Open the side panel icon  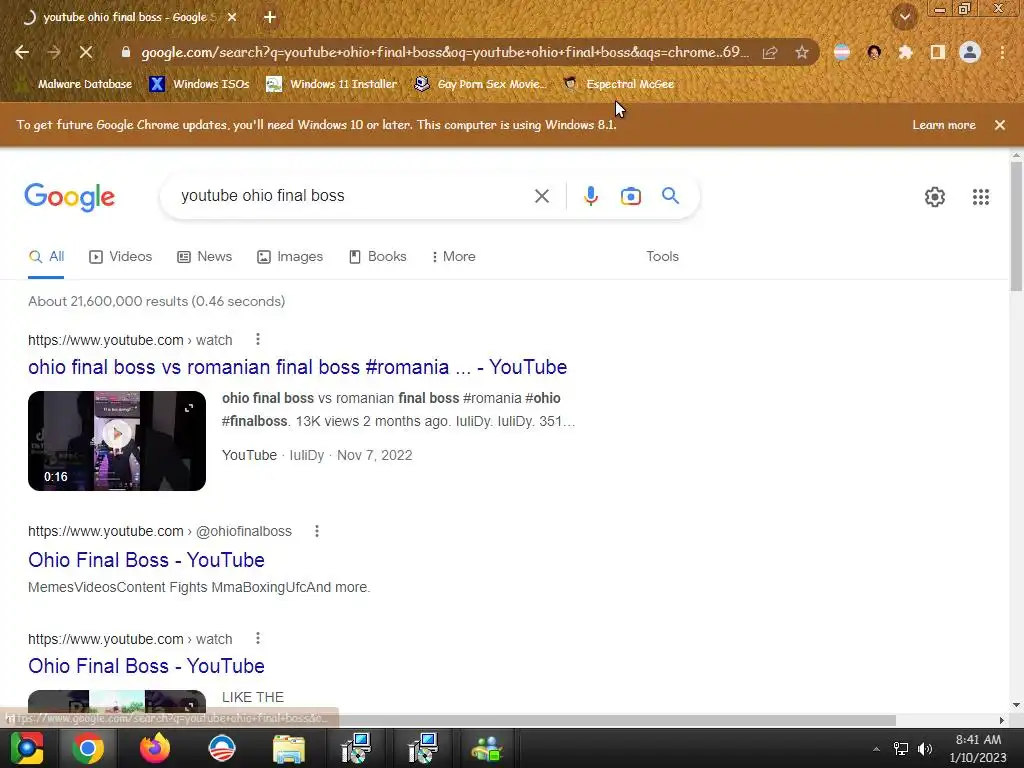[x=938, y=52]
